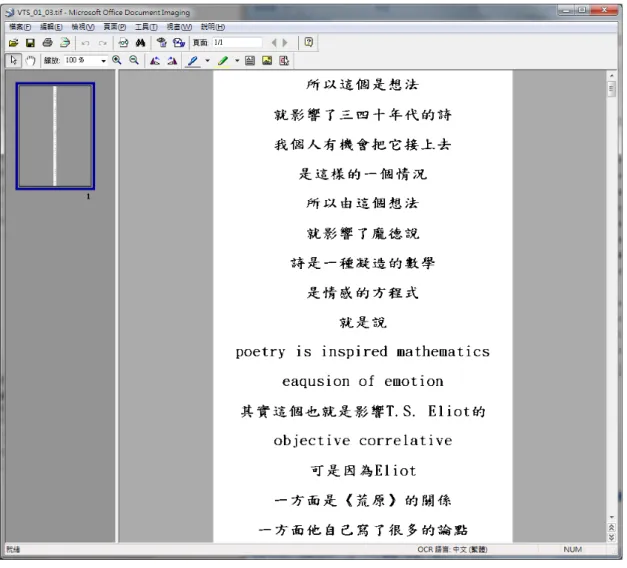Redo the last undone action
This screenshot has height=568, width=627.
click(103, 43)
